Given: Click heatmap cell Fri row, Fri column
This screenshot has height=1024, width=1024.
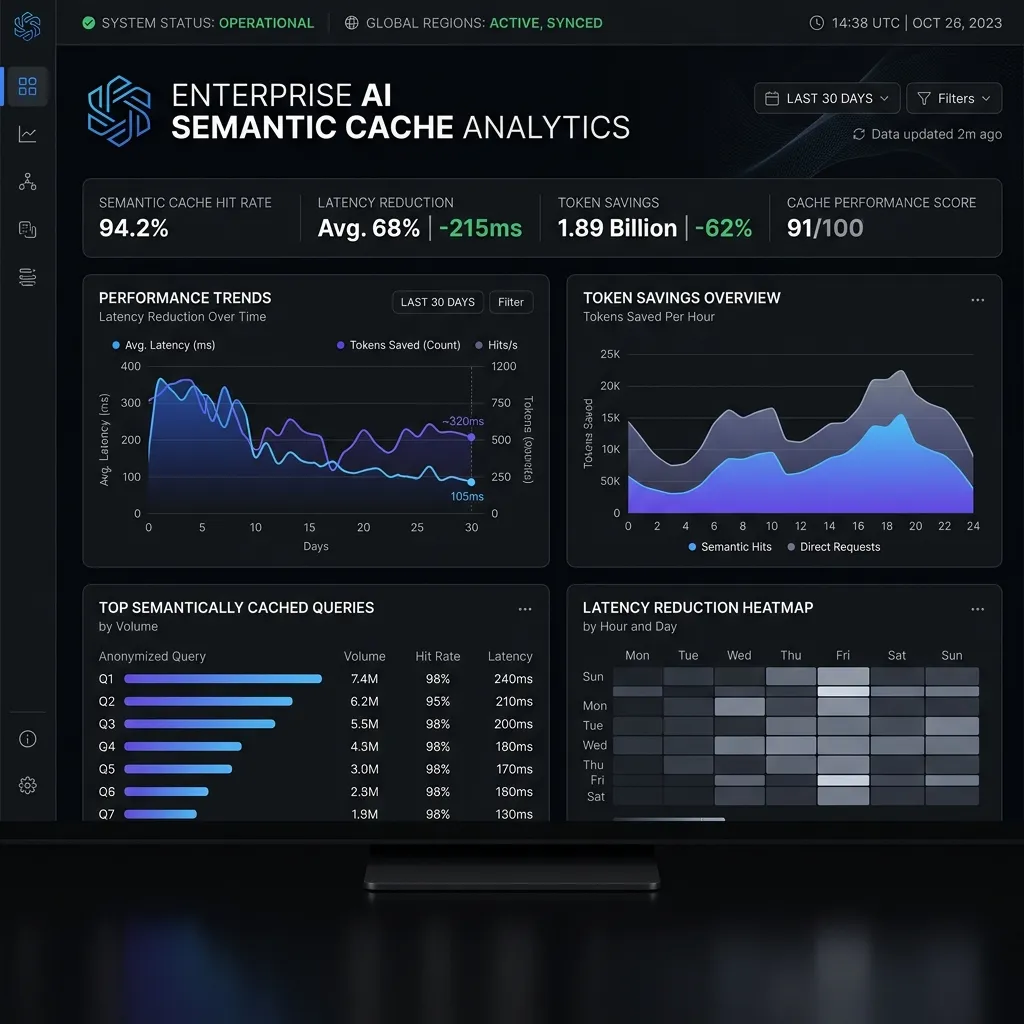Looking at the screenshot, I should click(x=843, y=780).
